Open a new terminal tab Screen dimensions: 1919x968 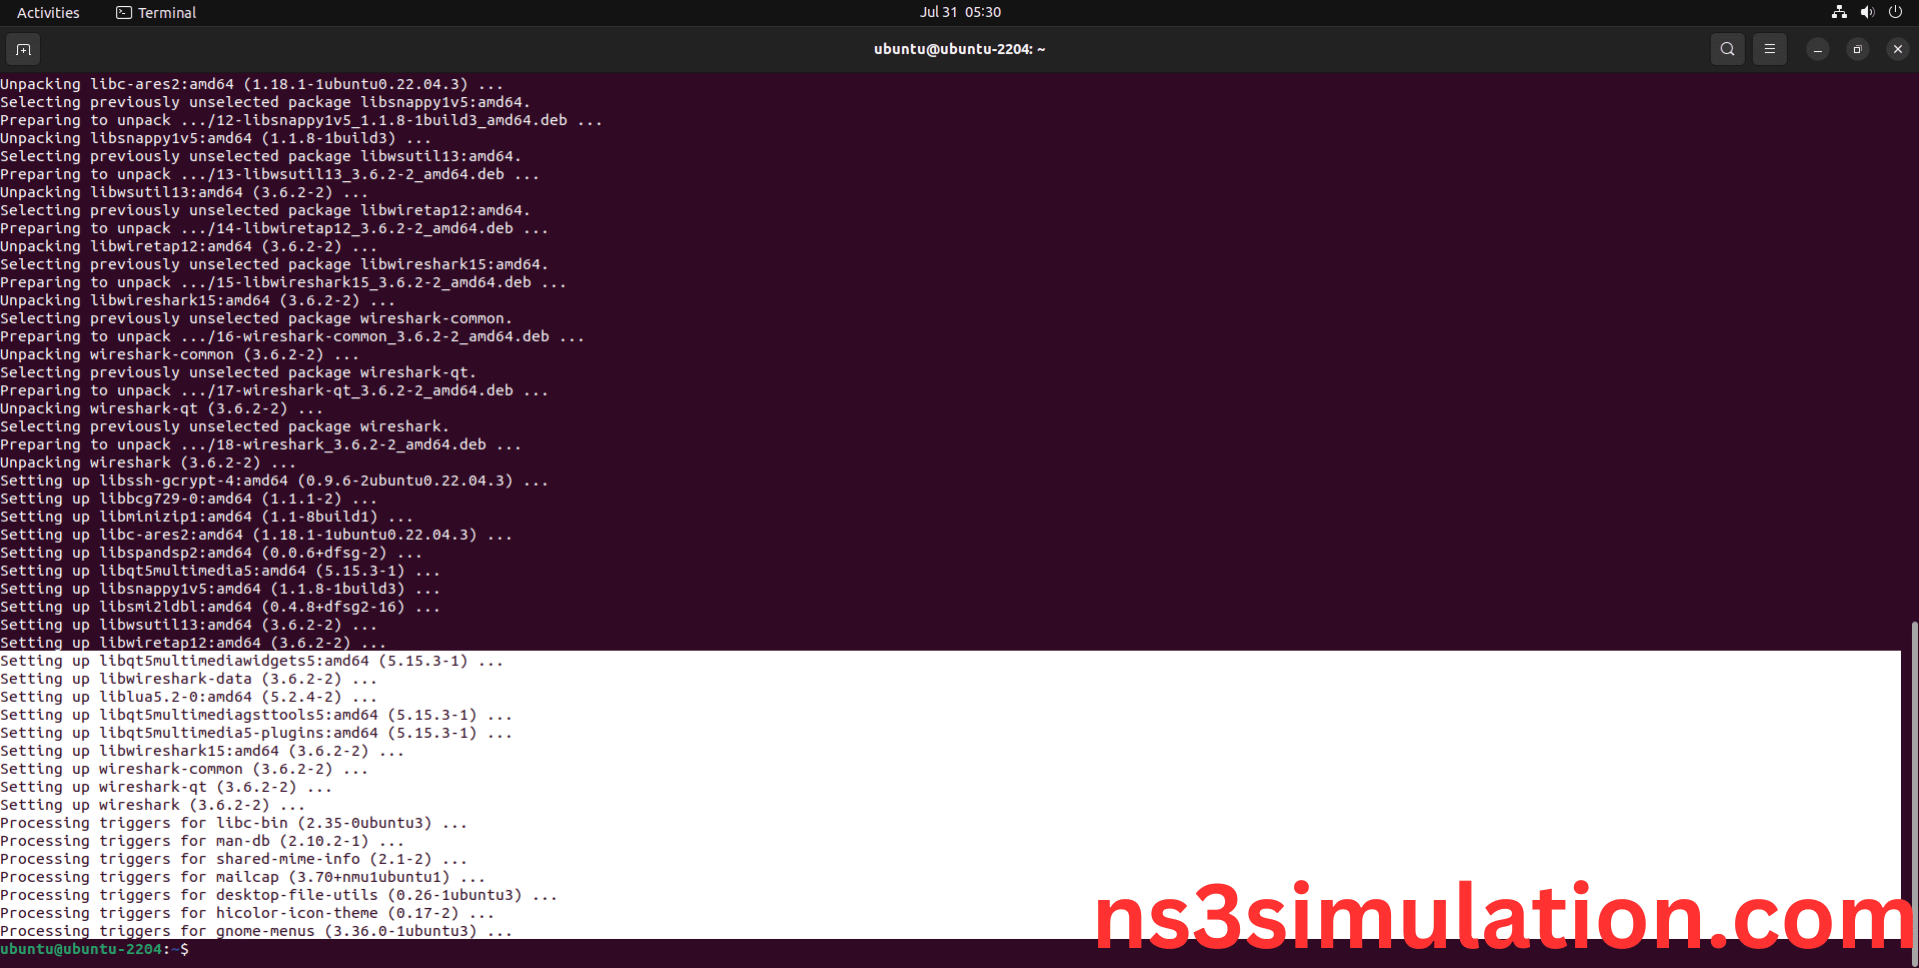pos(22,48)
